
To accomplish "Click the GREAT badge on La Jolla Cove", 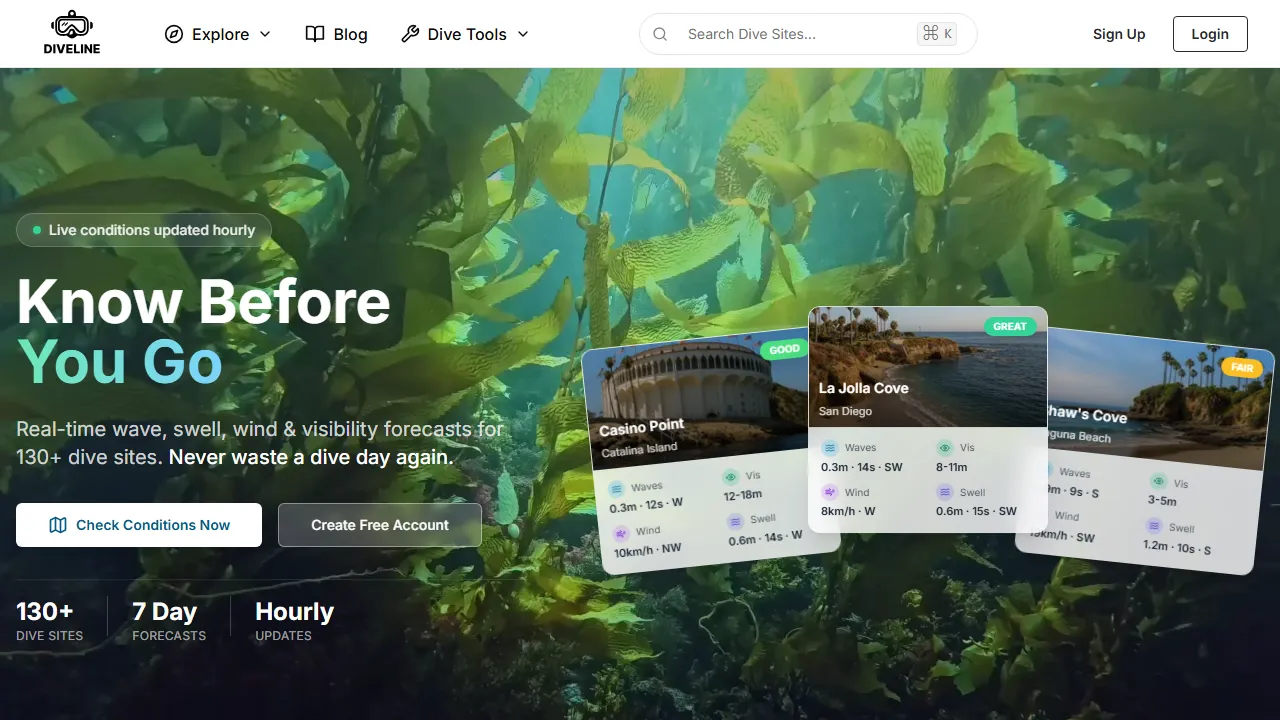I will coord(1010,326).
